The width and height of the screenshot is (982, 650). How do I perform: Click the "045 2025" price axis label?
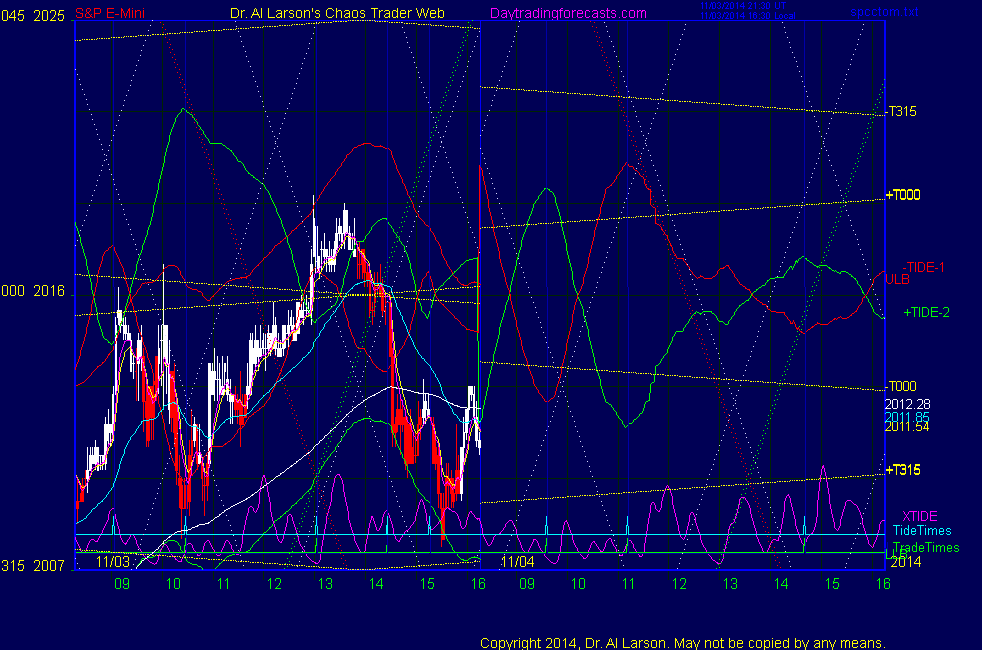point(33,16)
